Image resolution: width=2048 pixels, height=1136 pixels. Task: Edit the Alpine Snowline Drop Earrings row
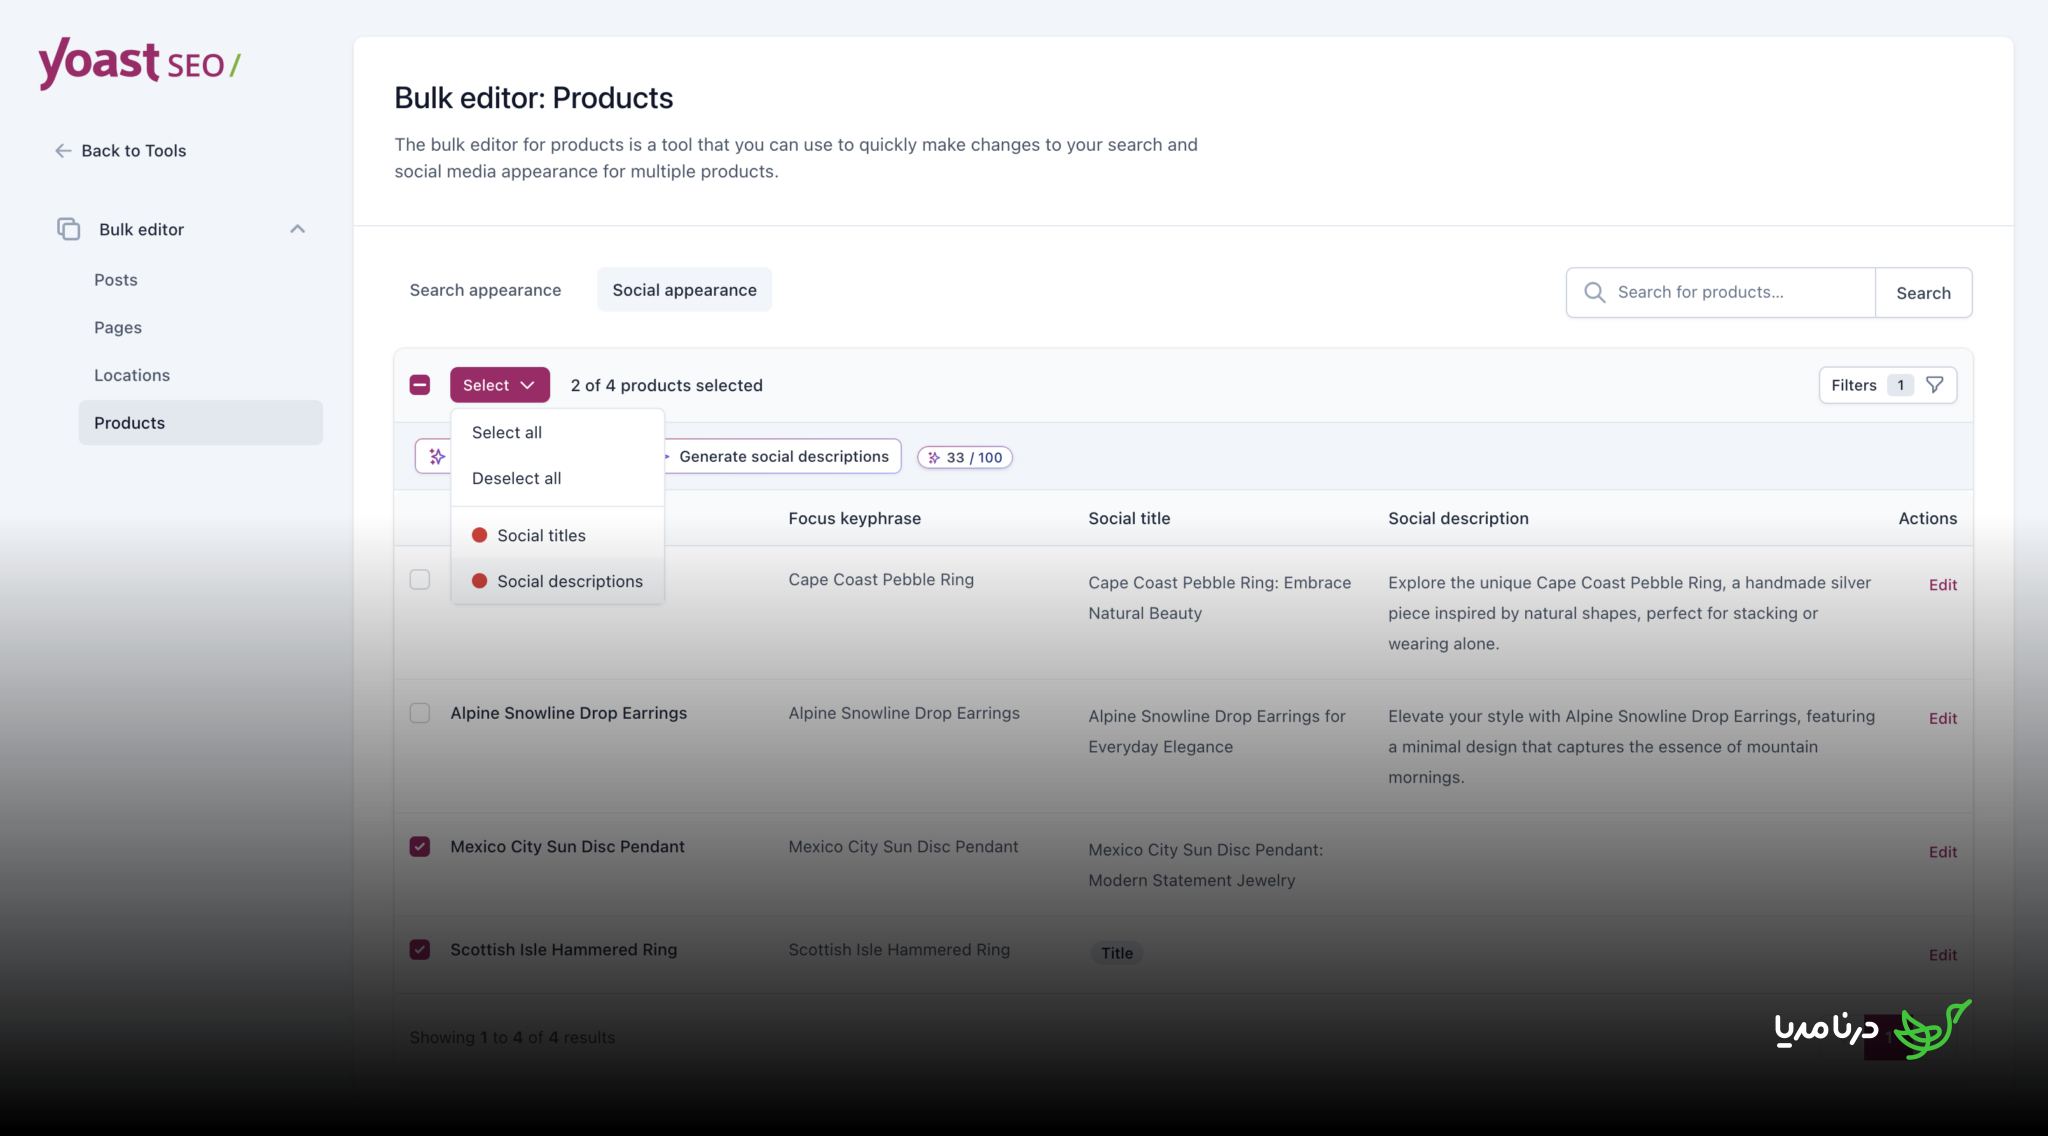tap(1942, 718)
